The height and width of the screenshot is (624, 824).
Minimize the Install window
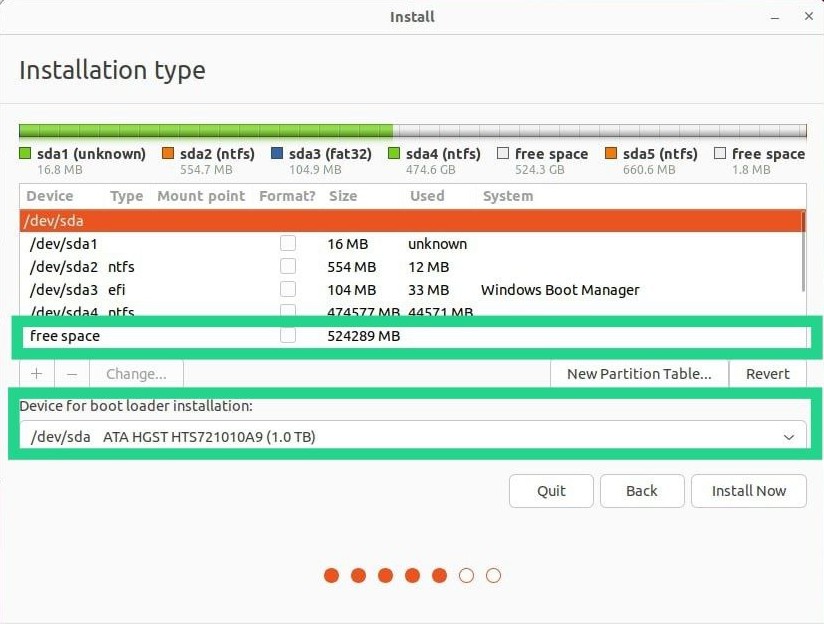[x=775, y=17]
